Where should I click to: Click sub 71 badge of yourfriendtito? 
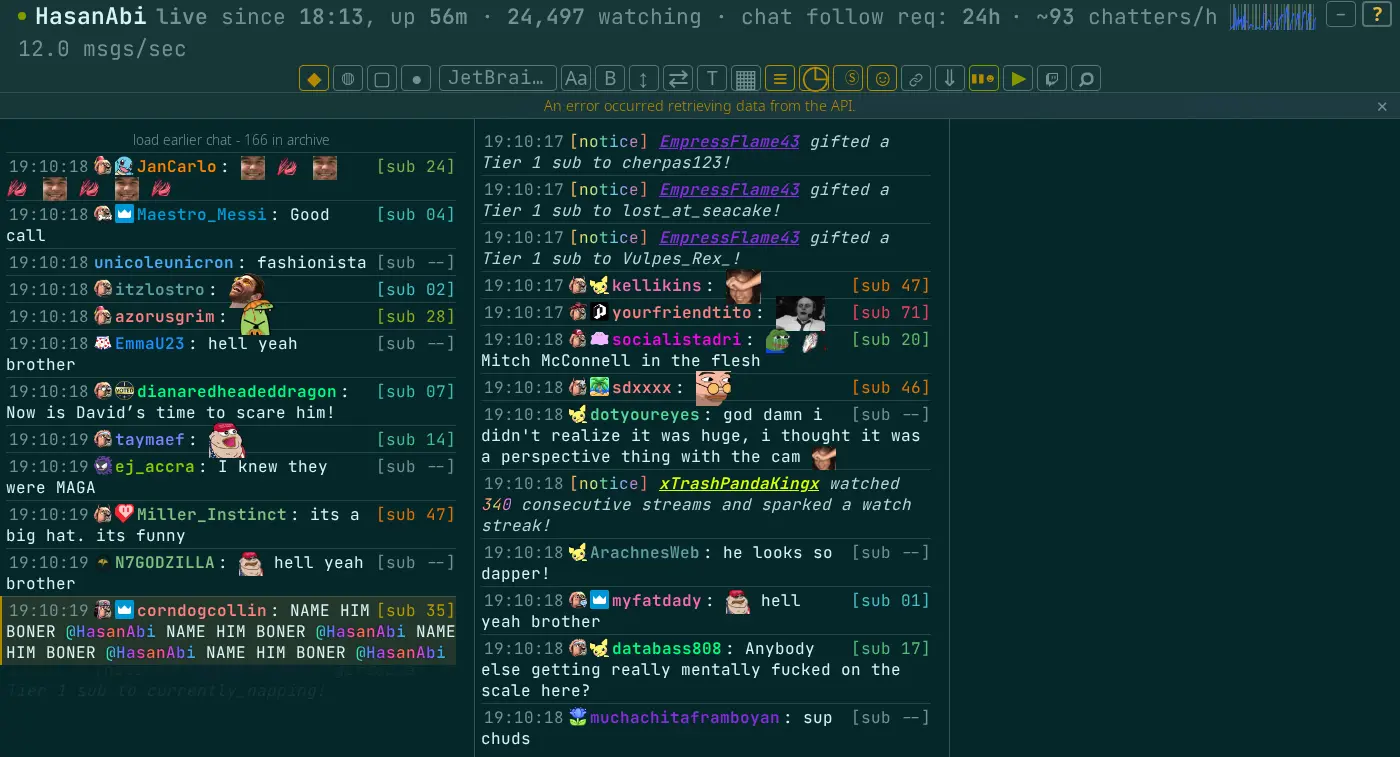[890, 313]
